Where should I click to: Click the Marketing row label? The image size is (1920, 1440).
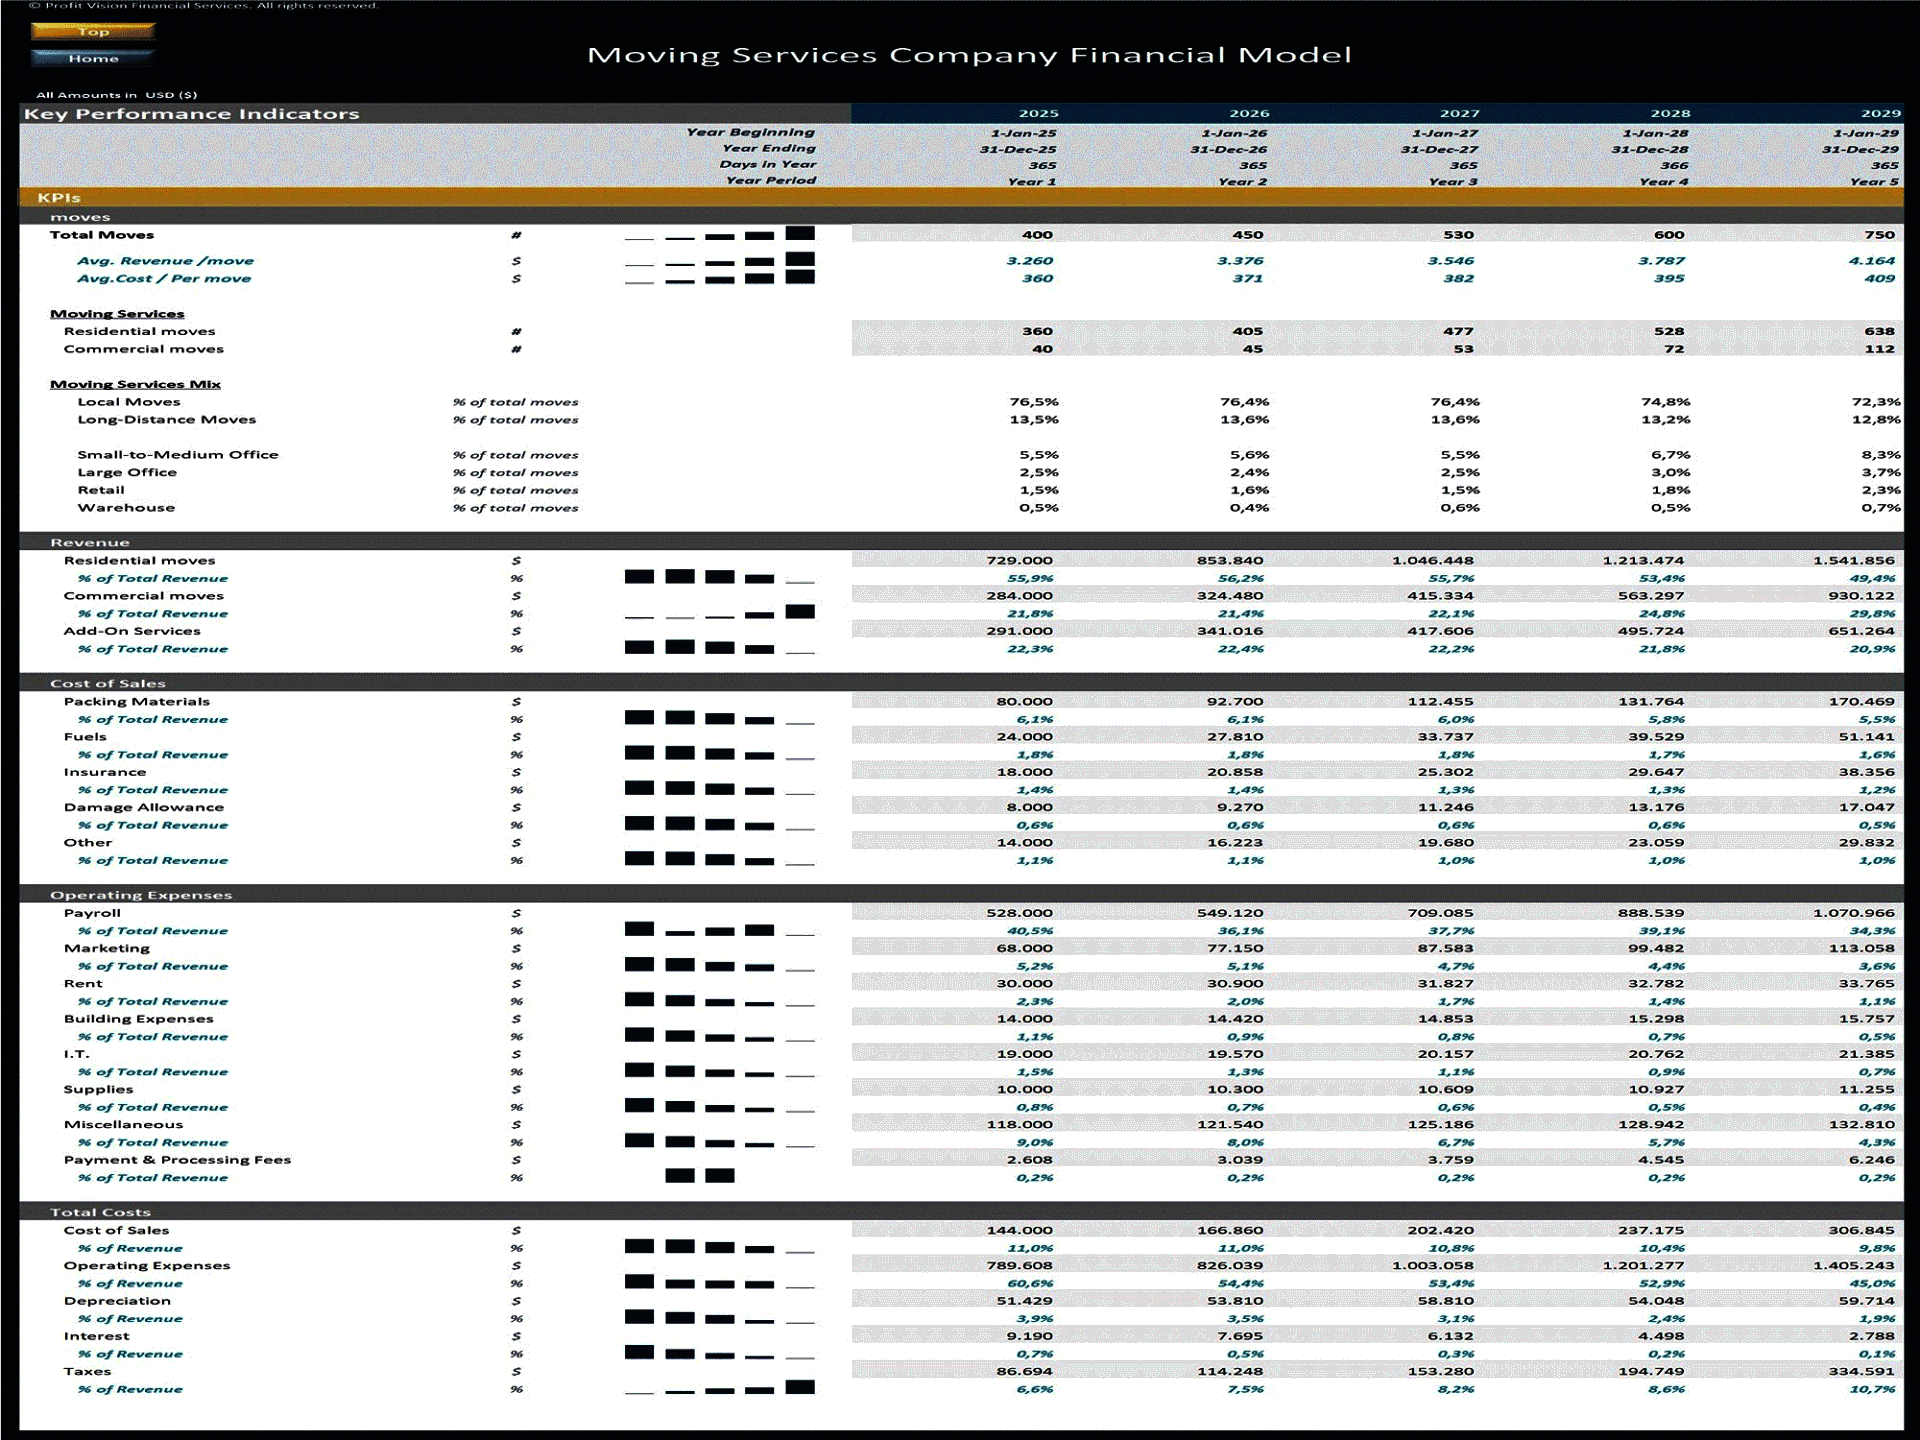pos(107,949)
